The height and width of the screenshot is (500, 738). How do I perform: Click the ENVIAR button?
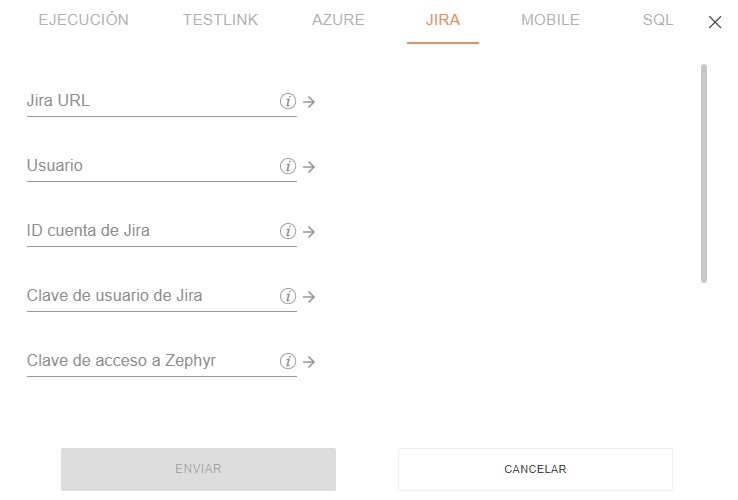[198, 469]
